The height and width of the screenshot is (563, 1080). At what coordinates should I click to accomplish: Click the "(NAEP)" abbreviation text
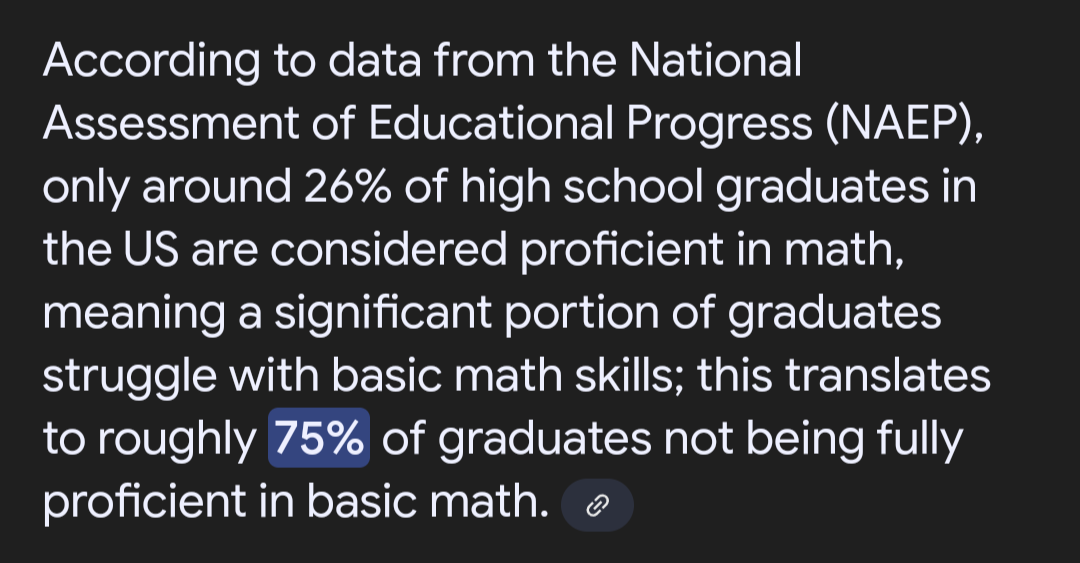point(905,124)
